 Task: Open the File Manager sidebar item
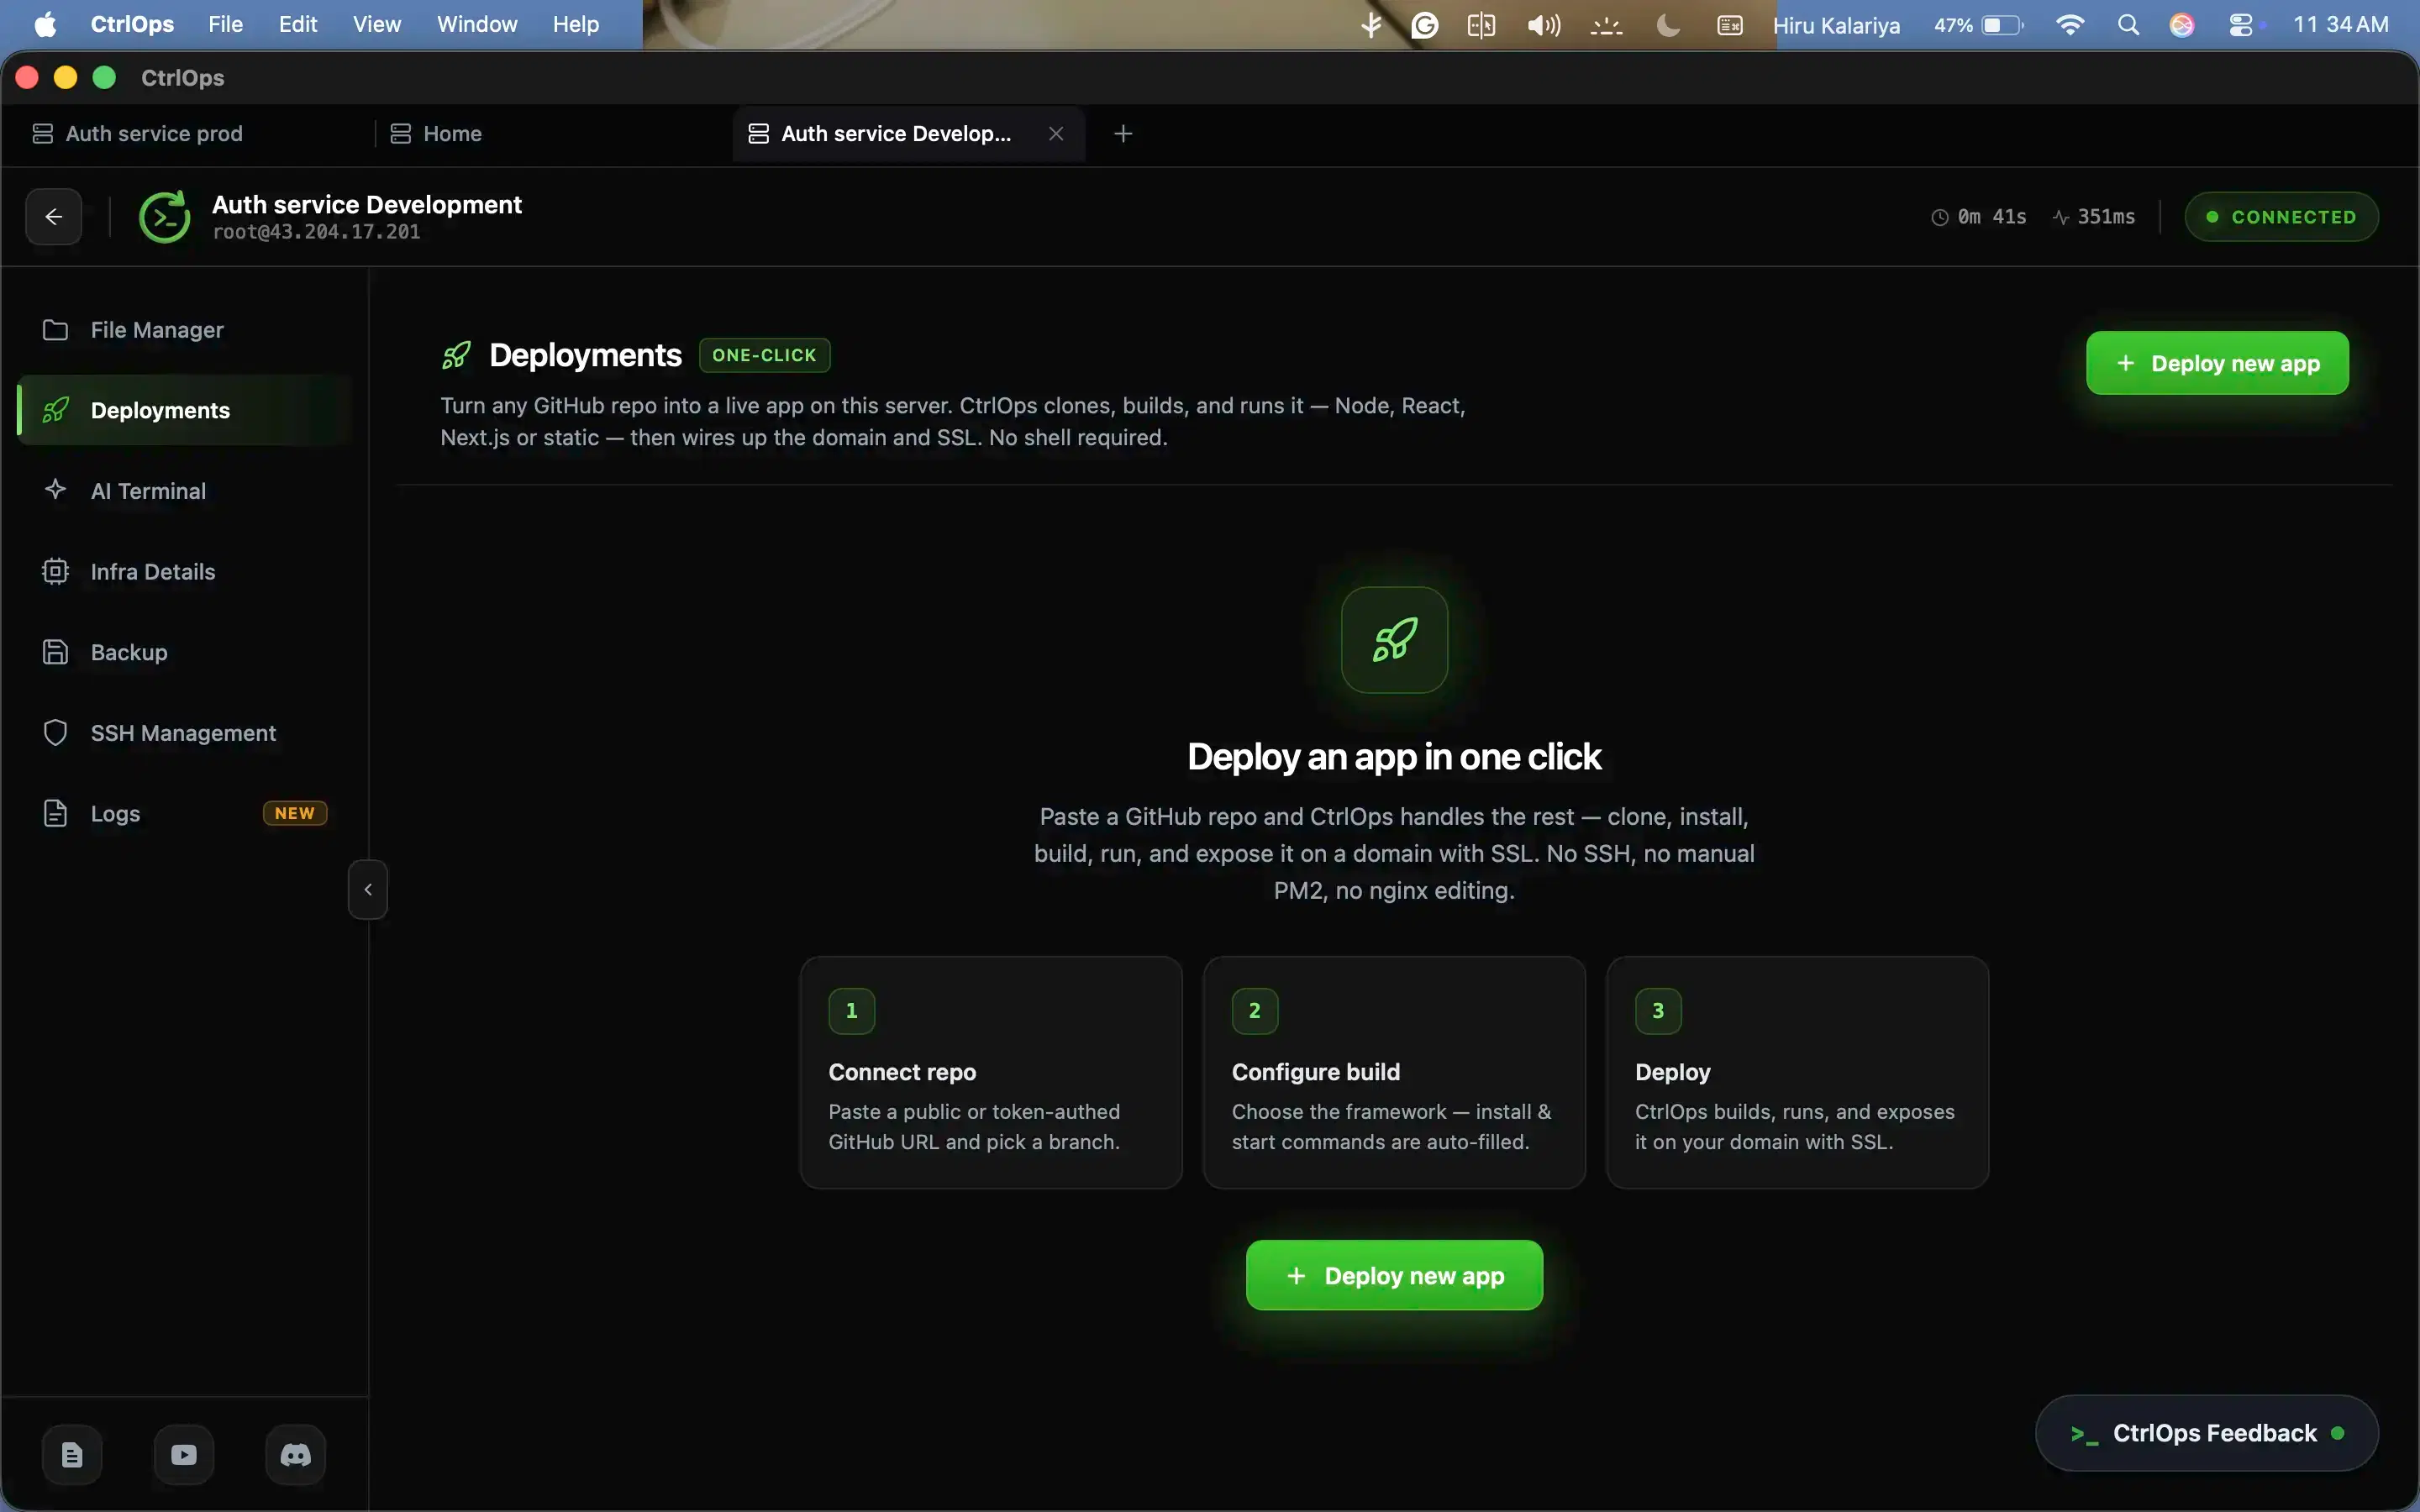click(x=185, y=330)
